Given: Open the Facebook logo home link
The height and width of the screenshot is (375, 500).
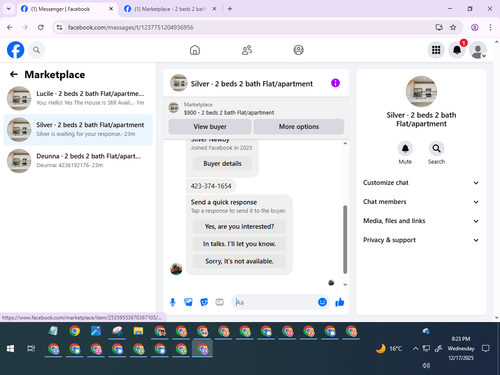Looking at the screenshot, I should pyautogui.click(x=15, y=50).
